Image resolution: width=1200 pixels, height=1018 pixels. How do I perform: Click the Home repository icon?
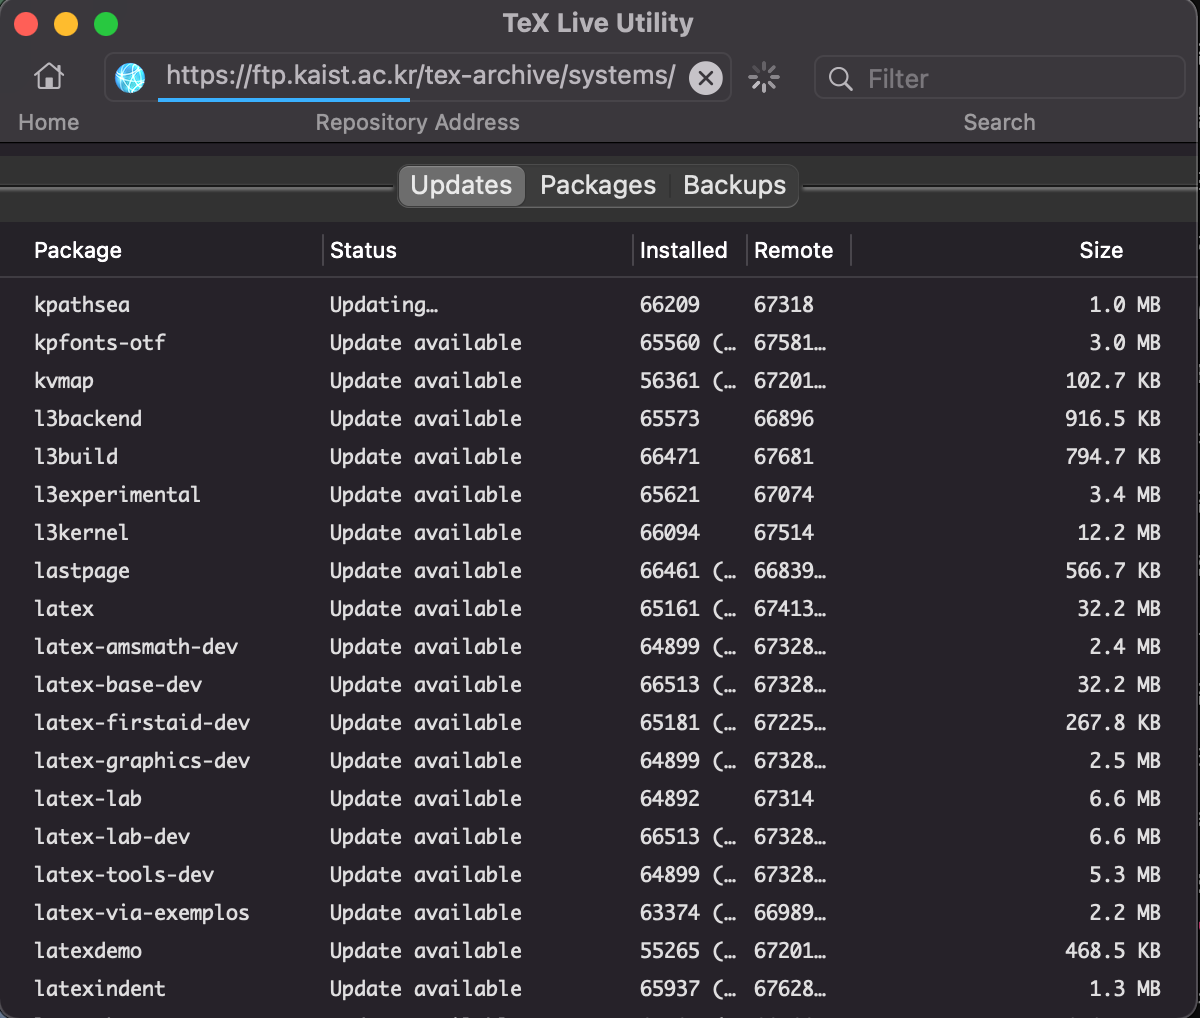click(x=48, y=77)
